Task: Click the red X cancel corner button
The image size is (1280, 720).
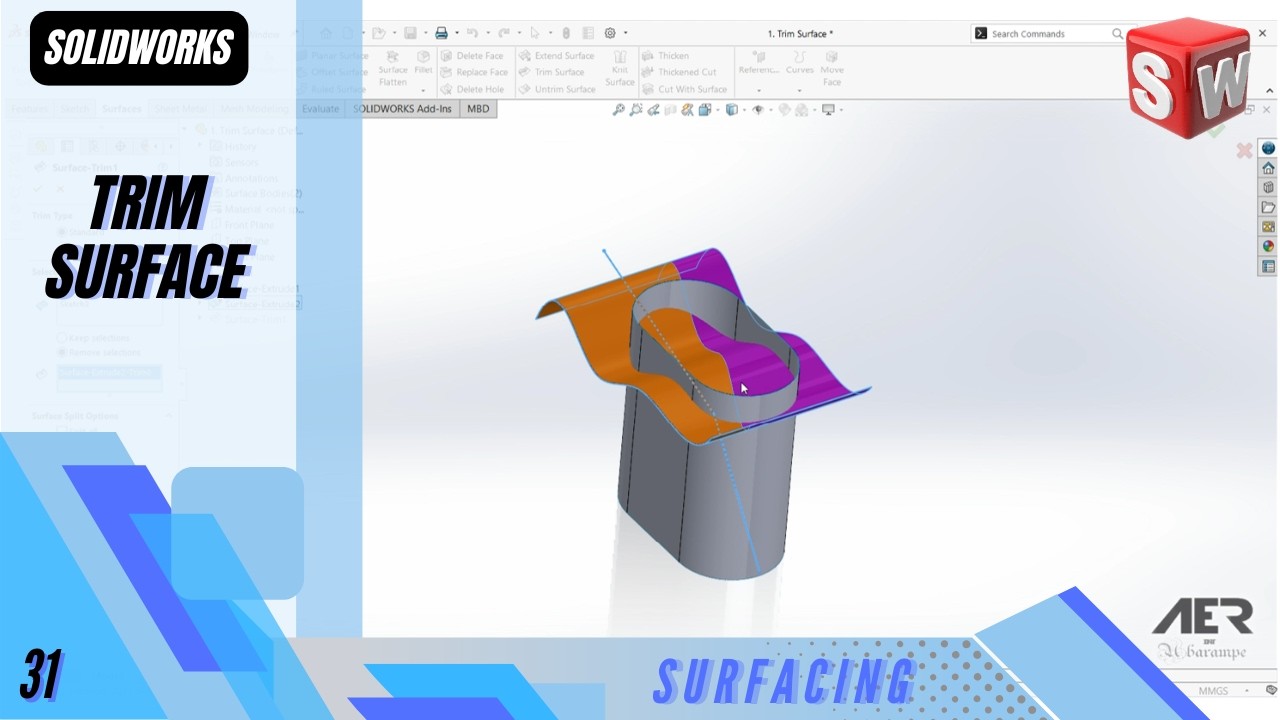Action: pyautogui.click(x=1244, y=151)
